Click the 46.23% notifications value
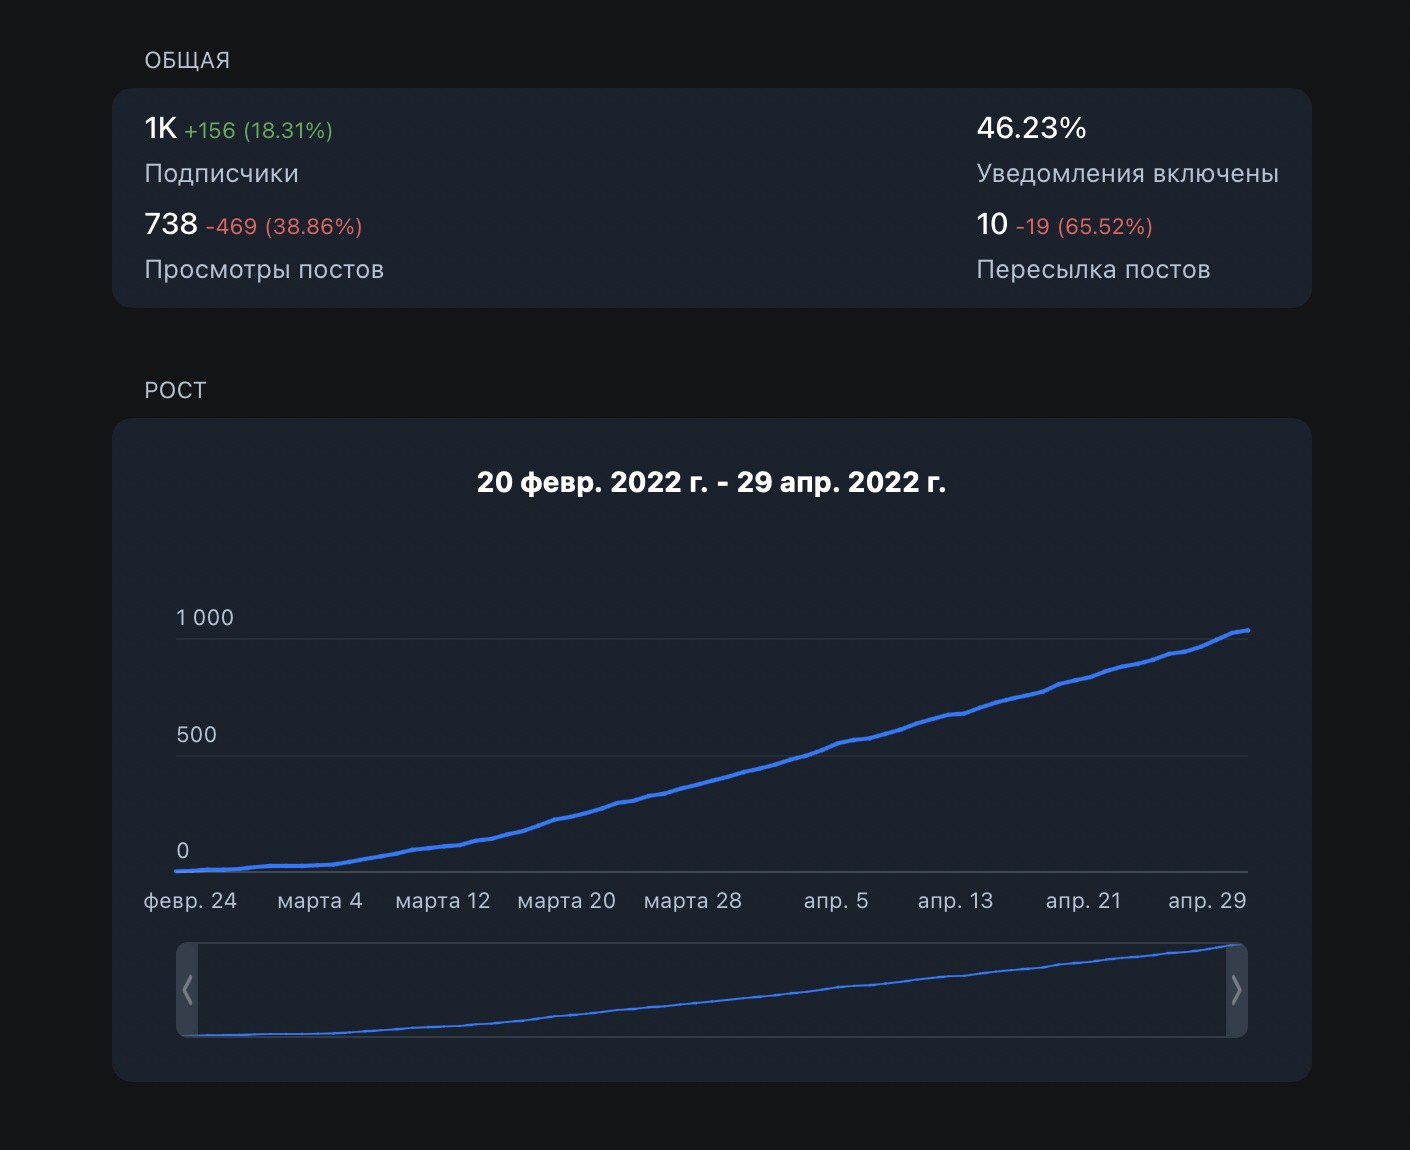The image size is (1410, 1150). click(1031, 128)
